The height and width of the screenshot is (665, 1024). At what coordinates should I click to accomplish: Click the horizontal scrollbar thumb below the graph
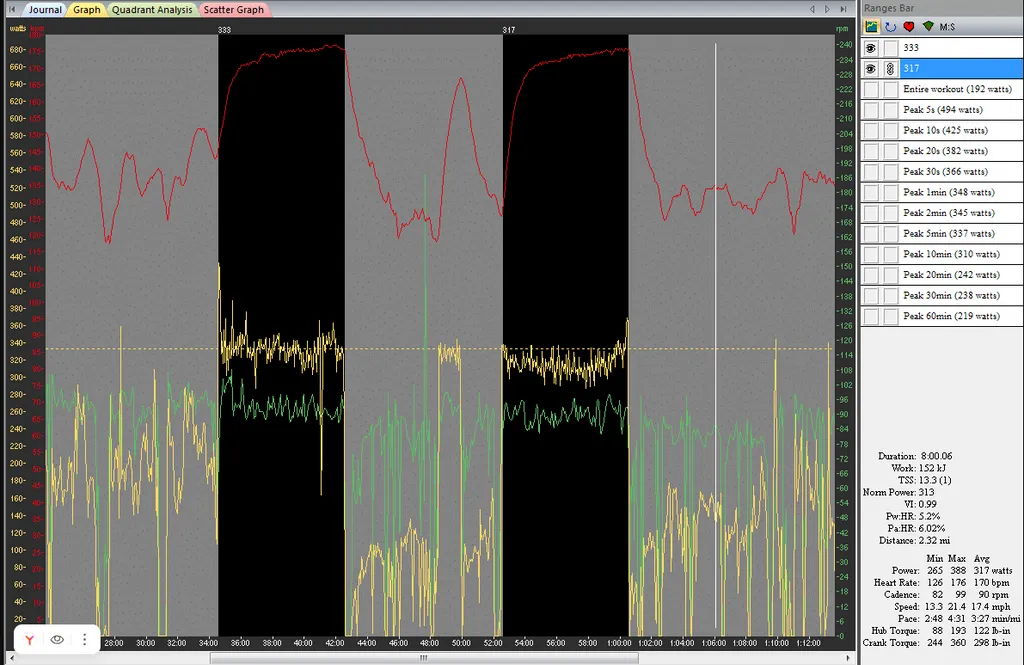pos(424,658)
